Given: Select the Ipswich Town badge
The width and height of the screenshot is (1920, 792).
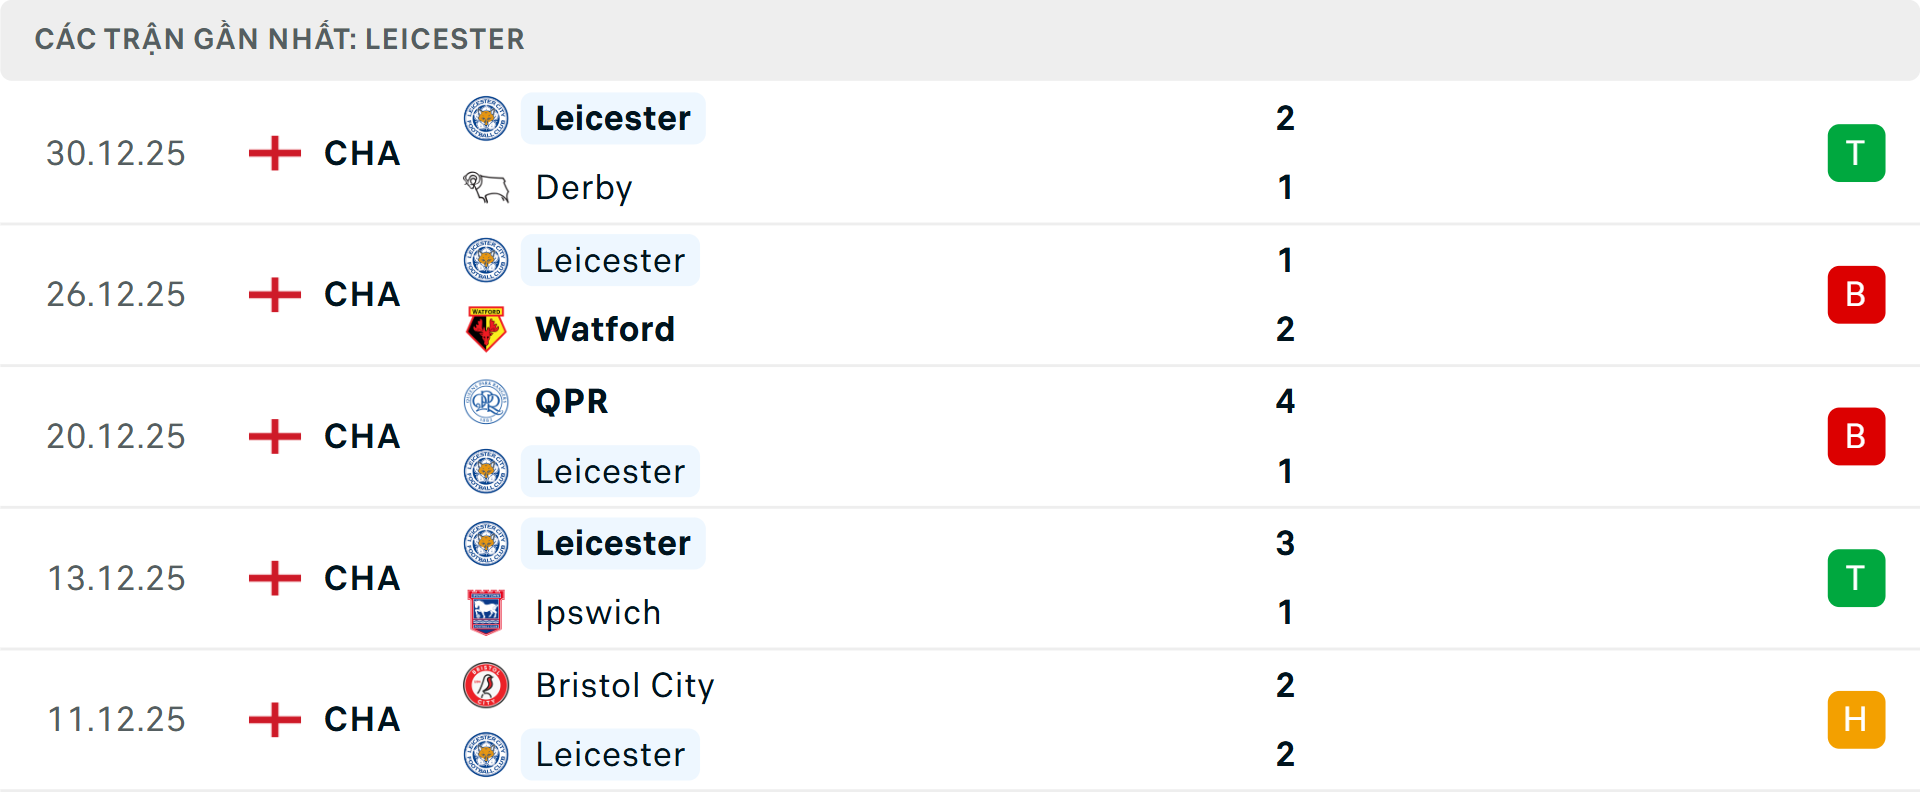Looking at the screenshot, I should coord(485,612).
